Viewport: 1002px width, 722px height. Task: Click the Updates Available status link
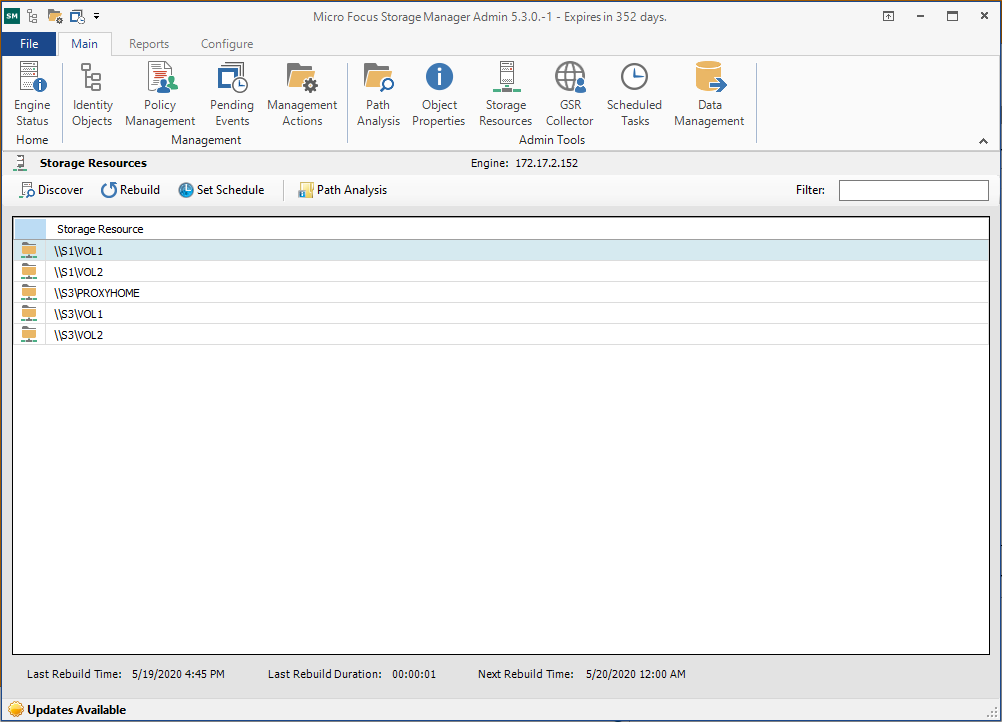pos(77,710)
